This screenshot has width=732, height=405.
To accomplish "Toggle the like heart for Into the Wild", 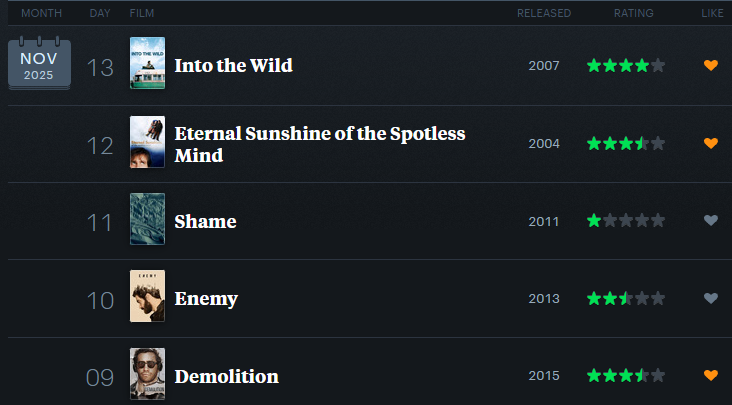I will click(x=711, y=66).
